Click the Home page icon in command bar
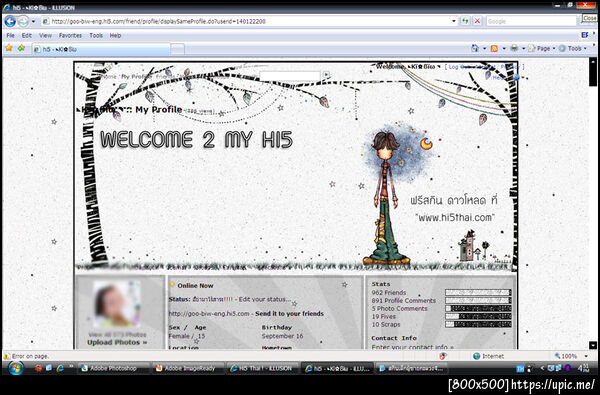Image resolution: width=600 pixels, height=395 pixels. click(475, 48)
